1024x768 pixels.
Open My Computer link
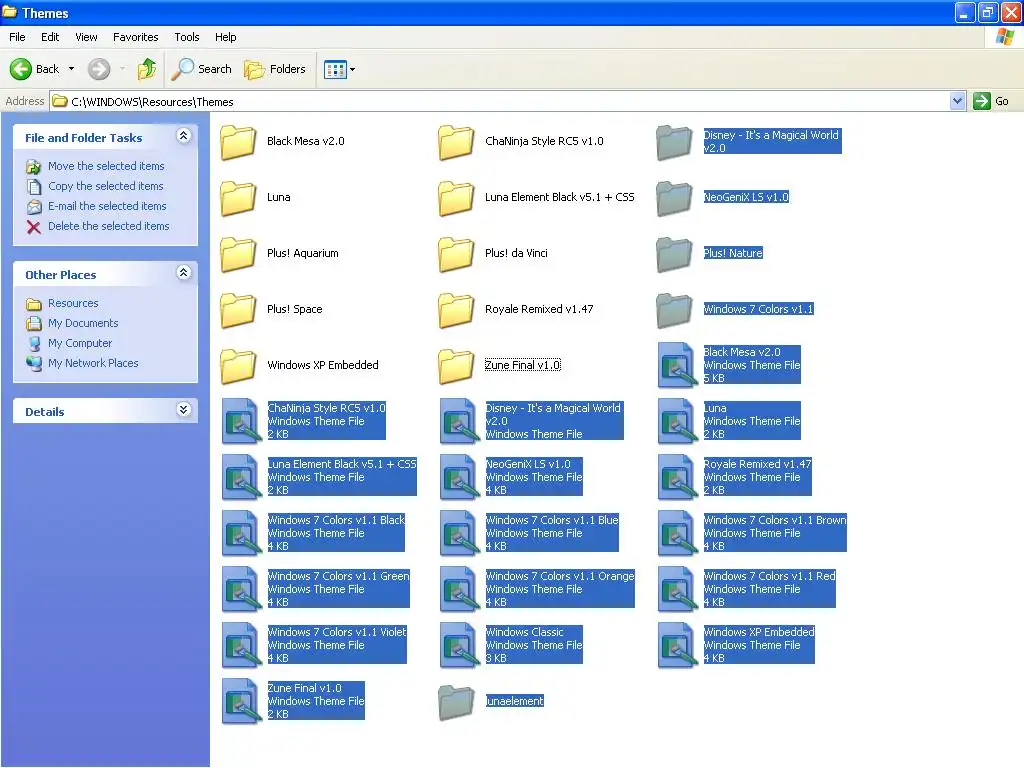click(80, 343)
